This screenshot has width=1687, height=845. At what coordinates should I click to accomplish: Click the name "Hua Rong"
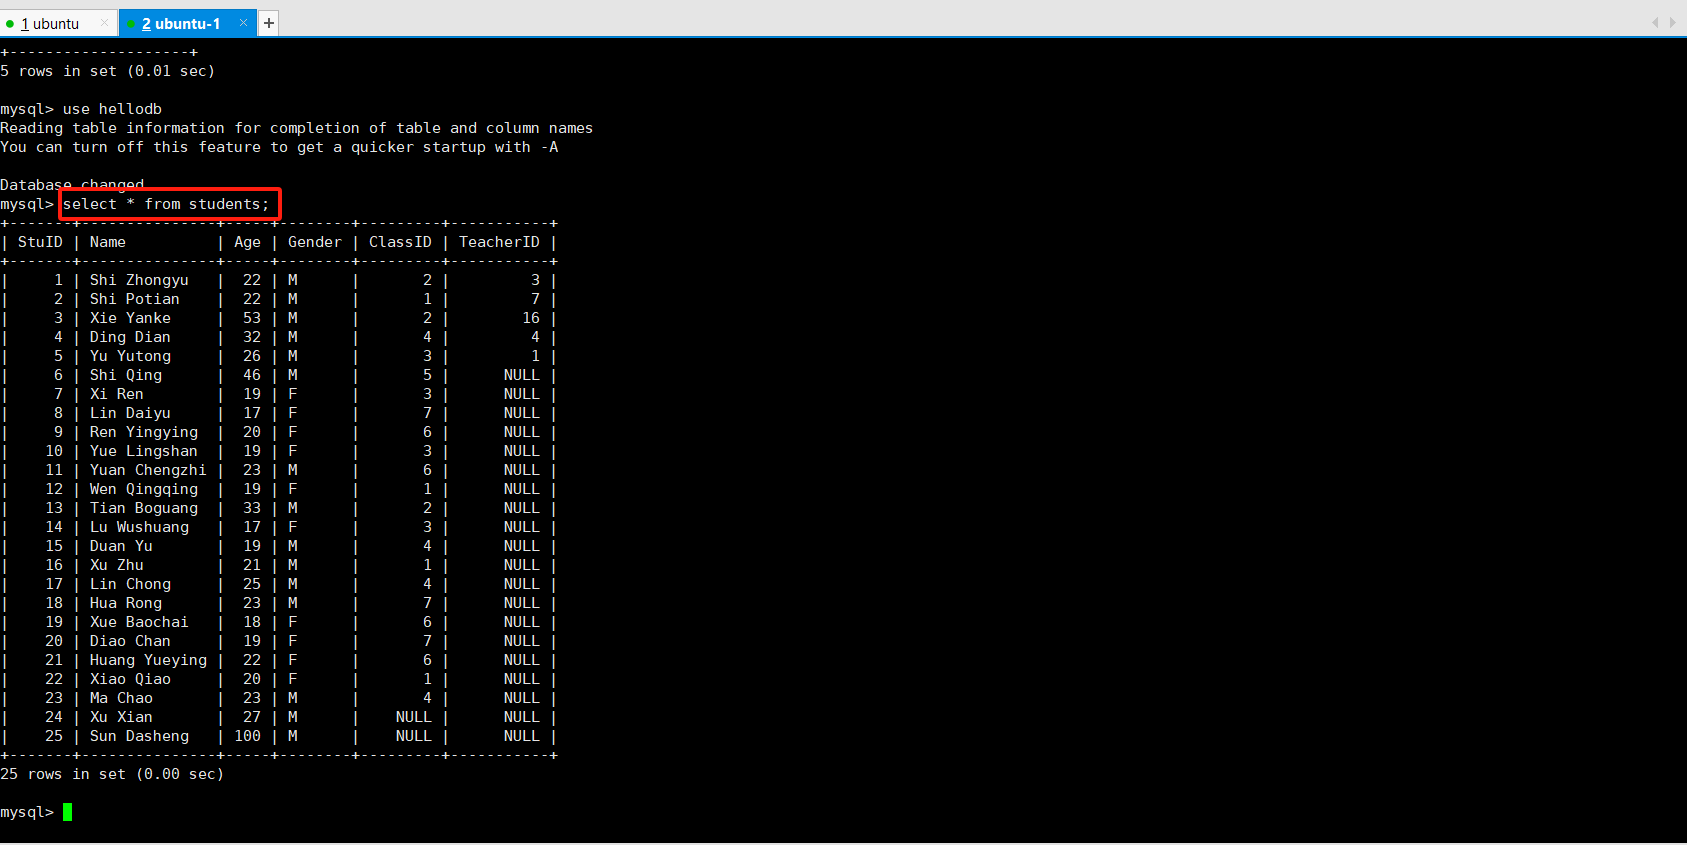126,603
